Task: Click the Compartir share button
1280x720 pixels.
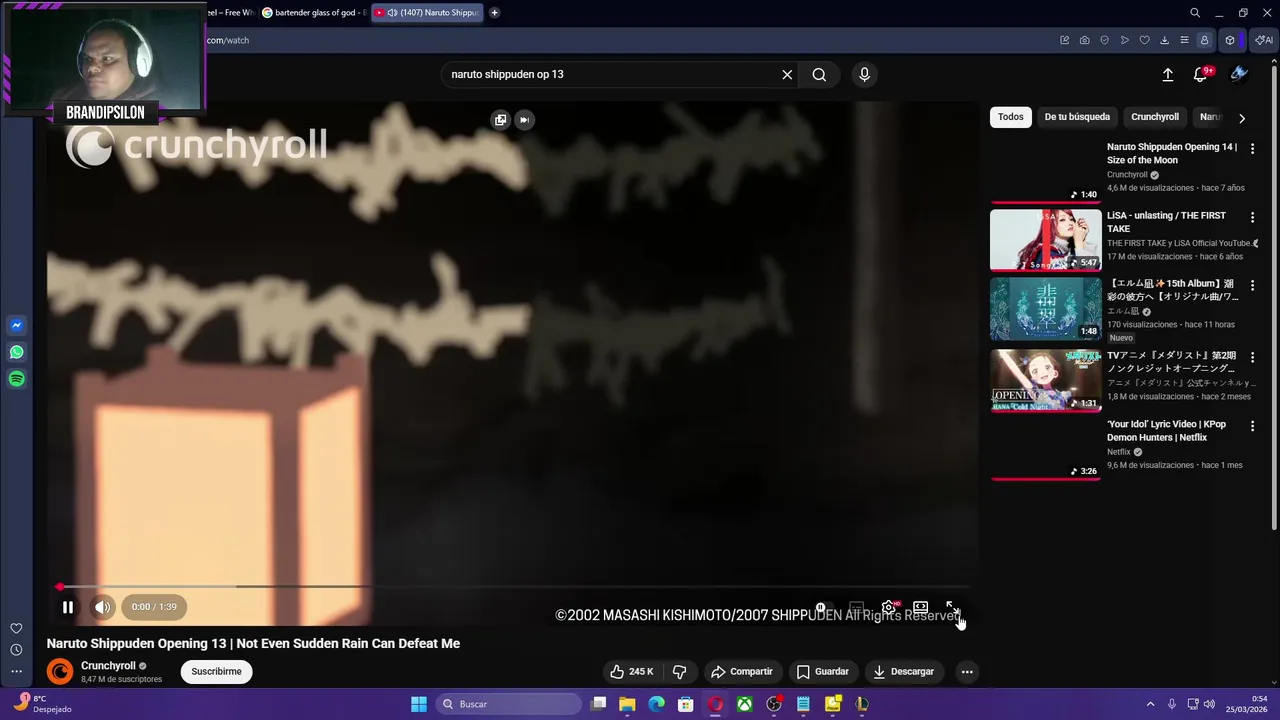Action: 741,672
